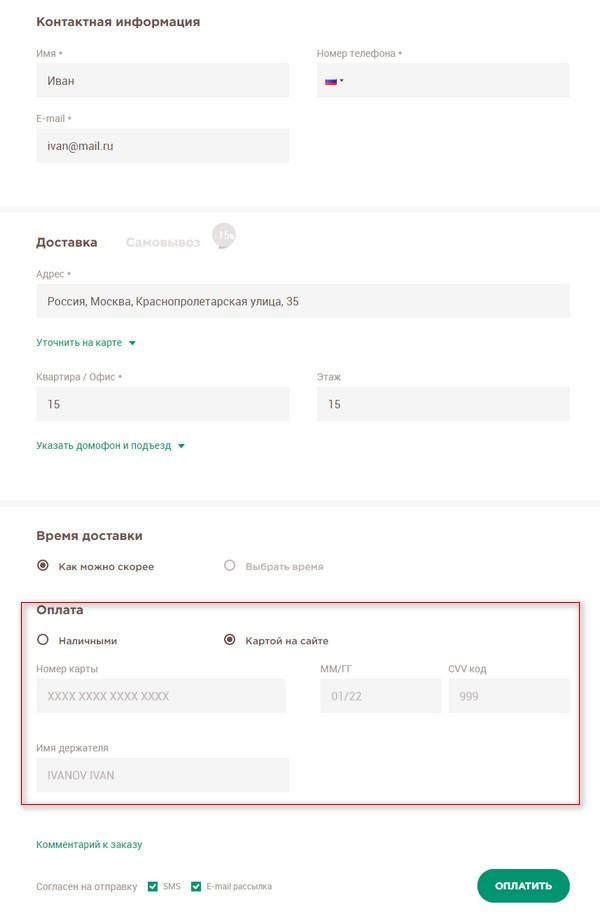Click the Имя держателя field
The height and width of the screenshot is (914, 600).
162,775
